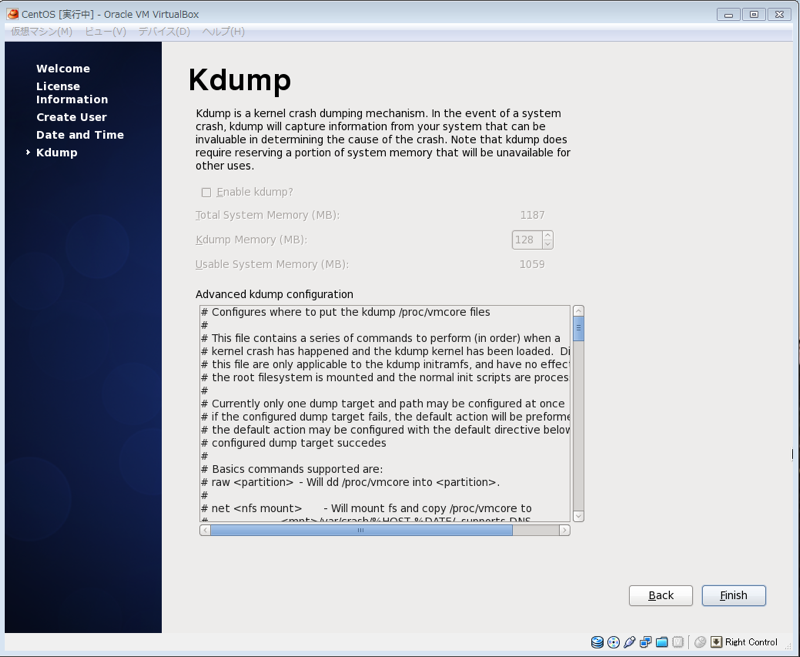
Task: Click the "Total System Memory (MB):" label
Action: 267,215
